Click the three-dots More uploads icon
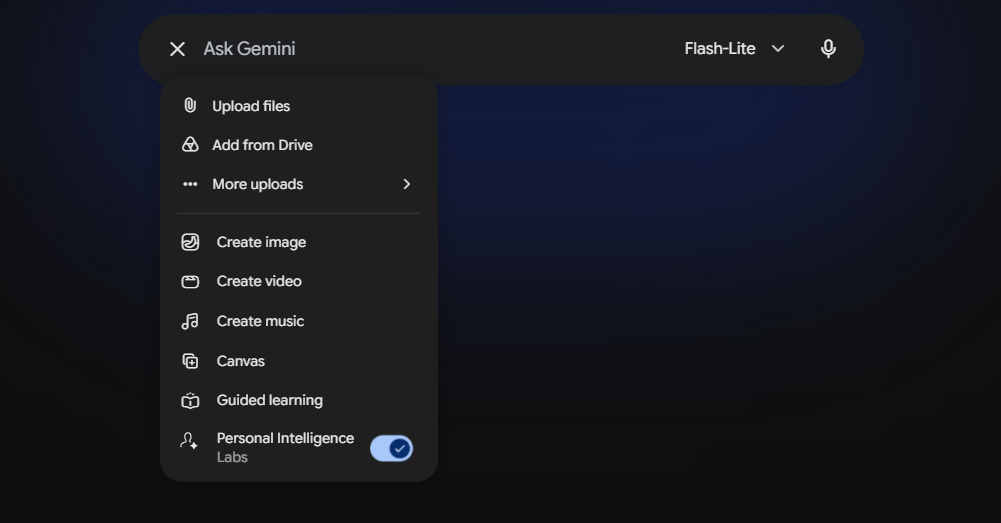Image resolution: width=1001 pixels, height=523 pixels. (x=190, y=185)
